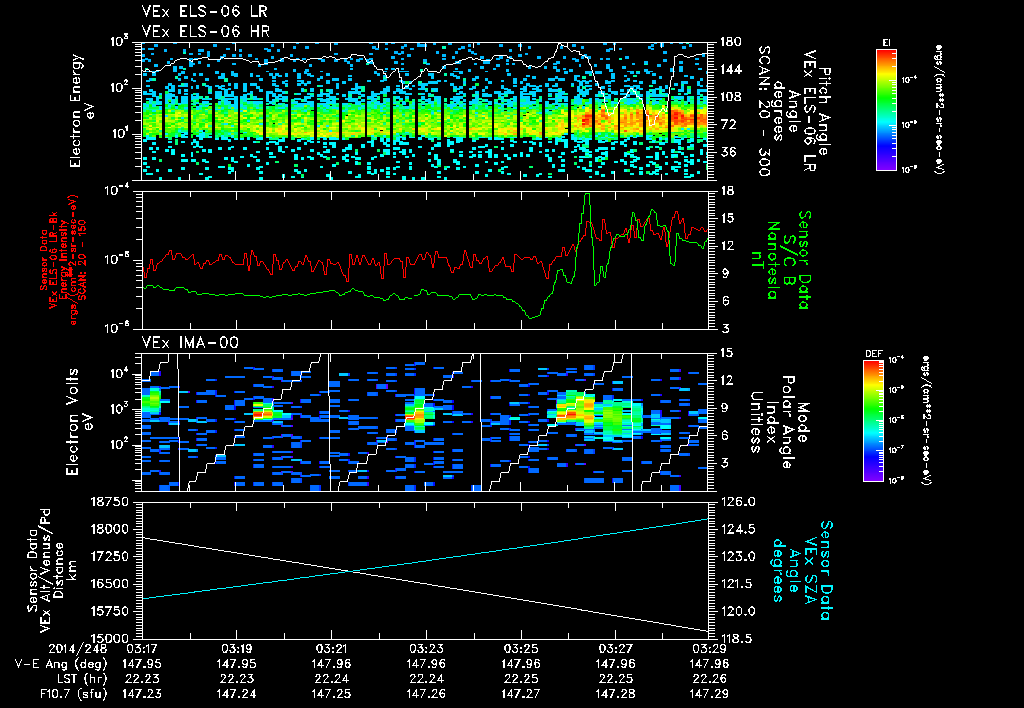Click the "SCAN: 20 - 300" label text
Screen dimensions: 1024x708
pyautogui.click(x=763, y=111)
